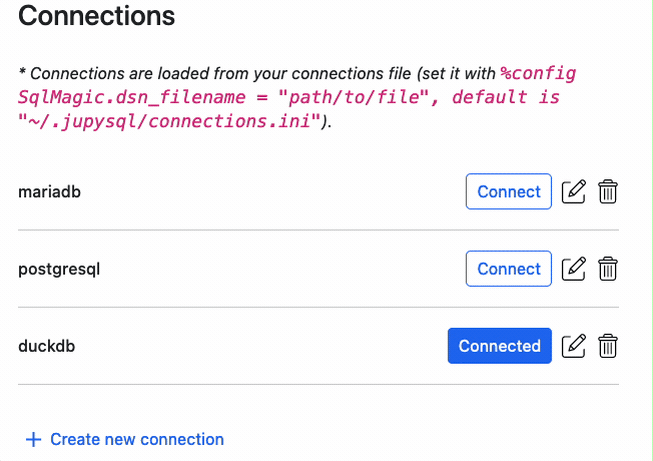Select the postgresql connection name
The image size is (653, 461).
(59, 269)
